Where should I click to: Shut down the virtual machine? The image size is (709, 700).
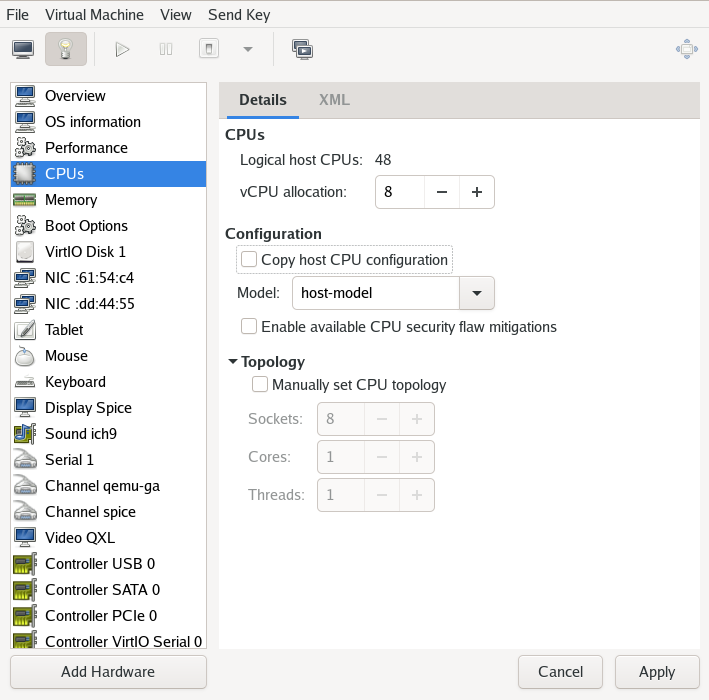tap(208, 49)
